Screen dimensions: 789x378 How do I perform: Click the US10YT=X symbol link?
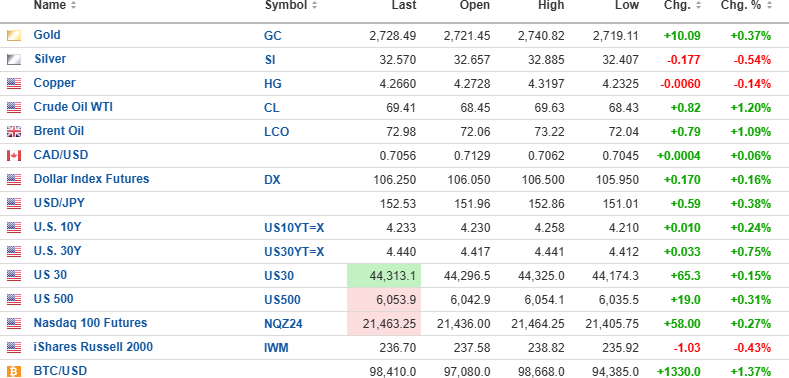pos(294,228)
